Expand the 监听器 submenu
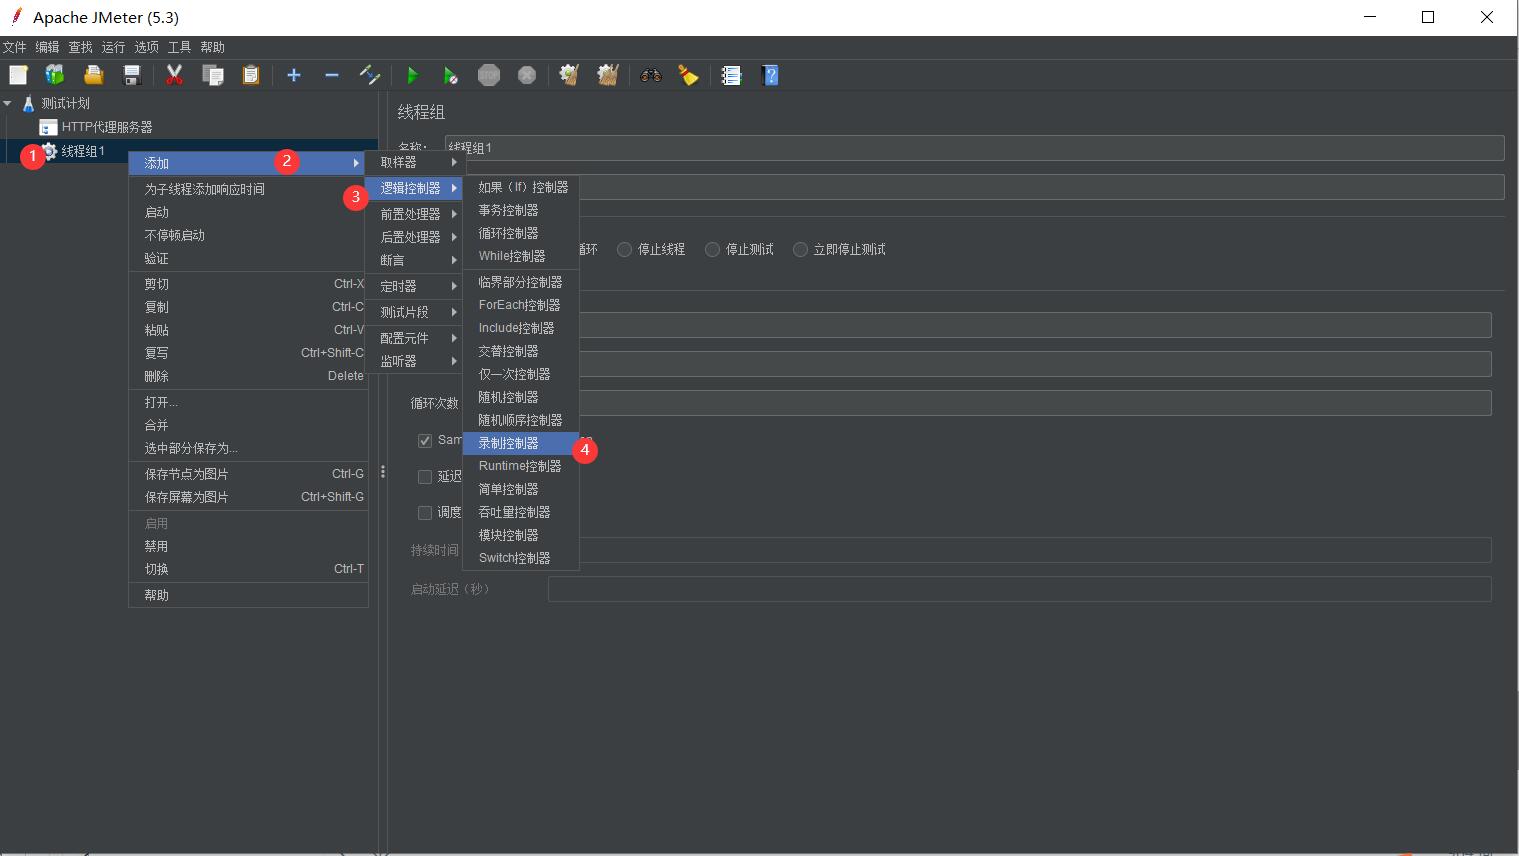The width and height of the screenshot is (1519, 856). [414, 361]
